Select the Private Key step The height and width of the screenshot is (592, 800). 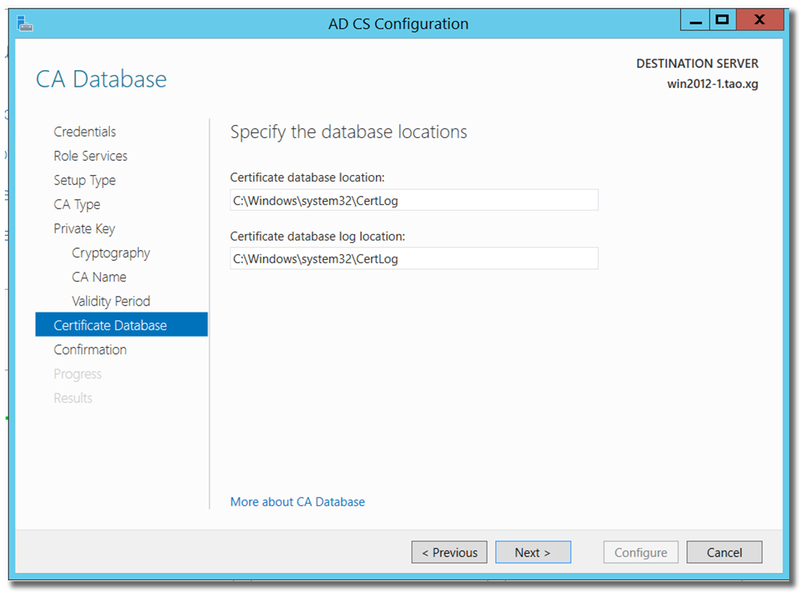coord(84,229)
